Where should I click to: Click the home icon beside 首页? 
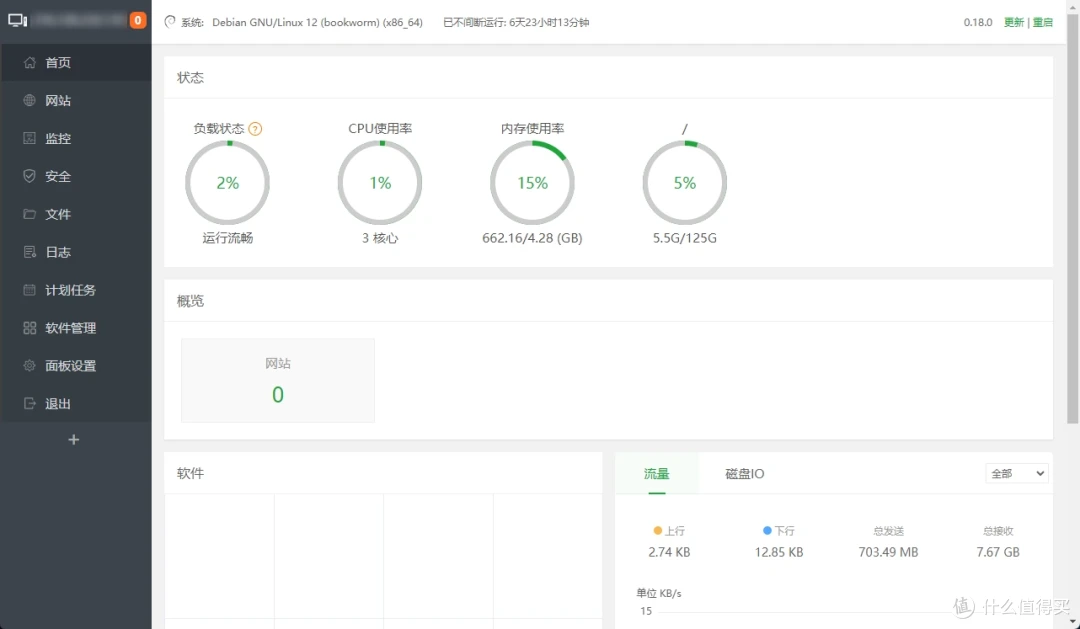click(x=29, y=63)
